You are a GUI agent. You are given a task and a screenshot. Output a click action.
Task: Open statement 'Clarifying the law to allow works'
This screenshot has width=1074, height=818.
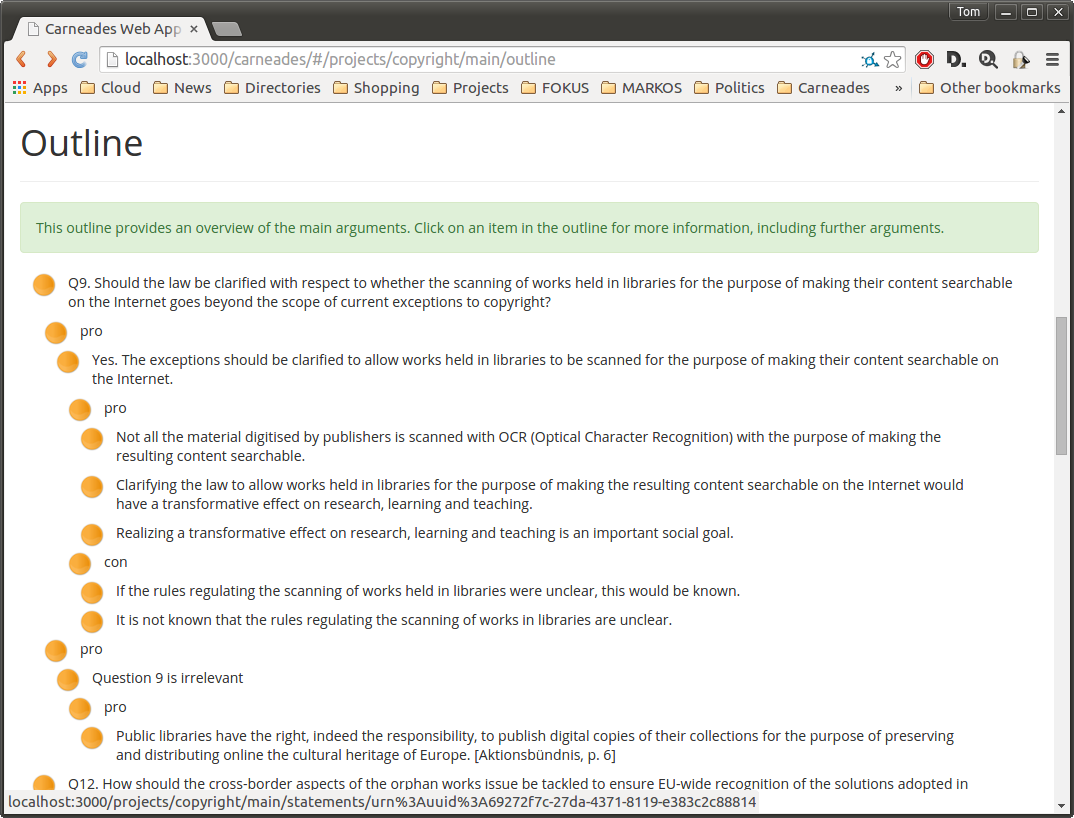pyautogui.click(x=540, y=495)
